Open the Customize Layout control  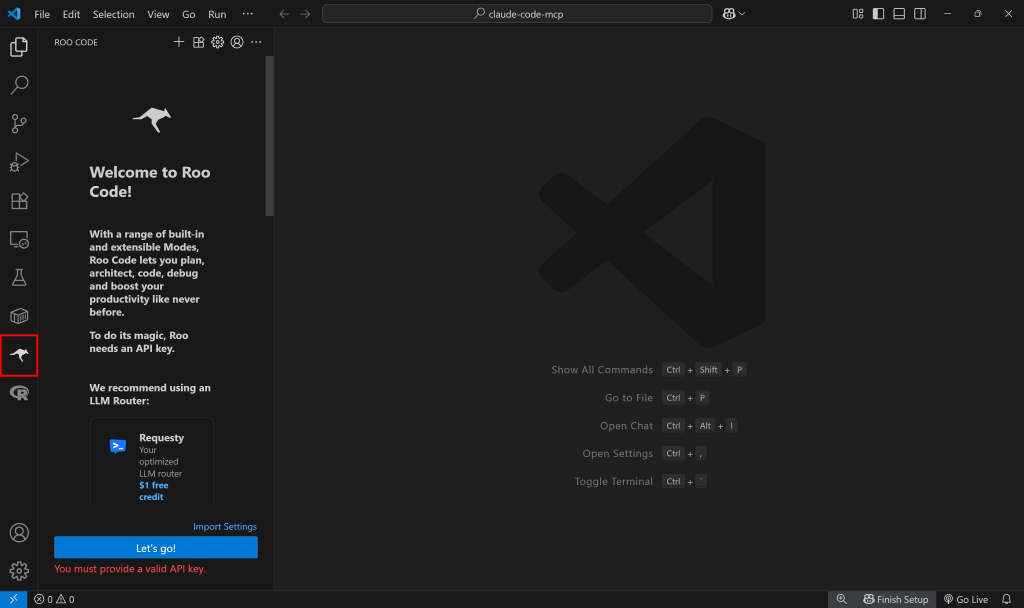coord(857,13)
